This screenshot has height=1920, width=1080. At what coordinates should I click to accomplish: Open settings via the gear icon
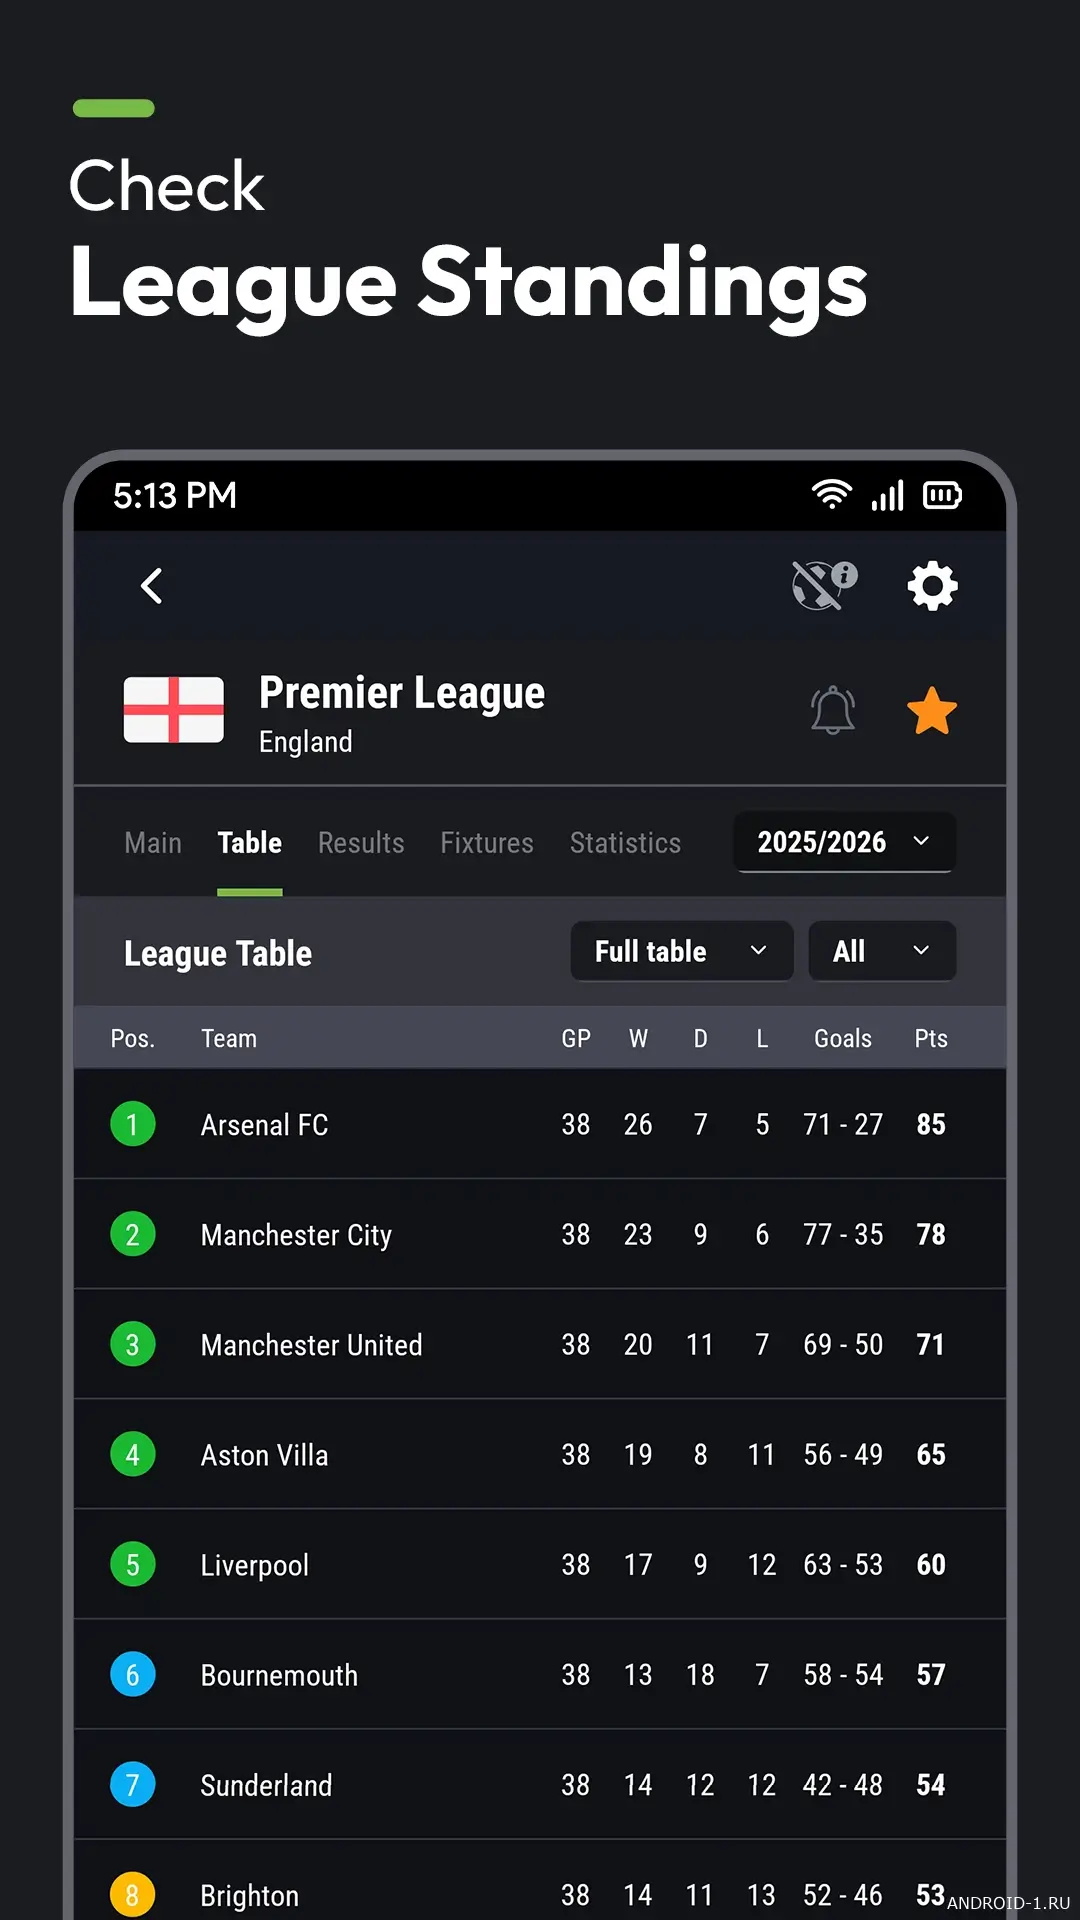coord(932,586)
